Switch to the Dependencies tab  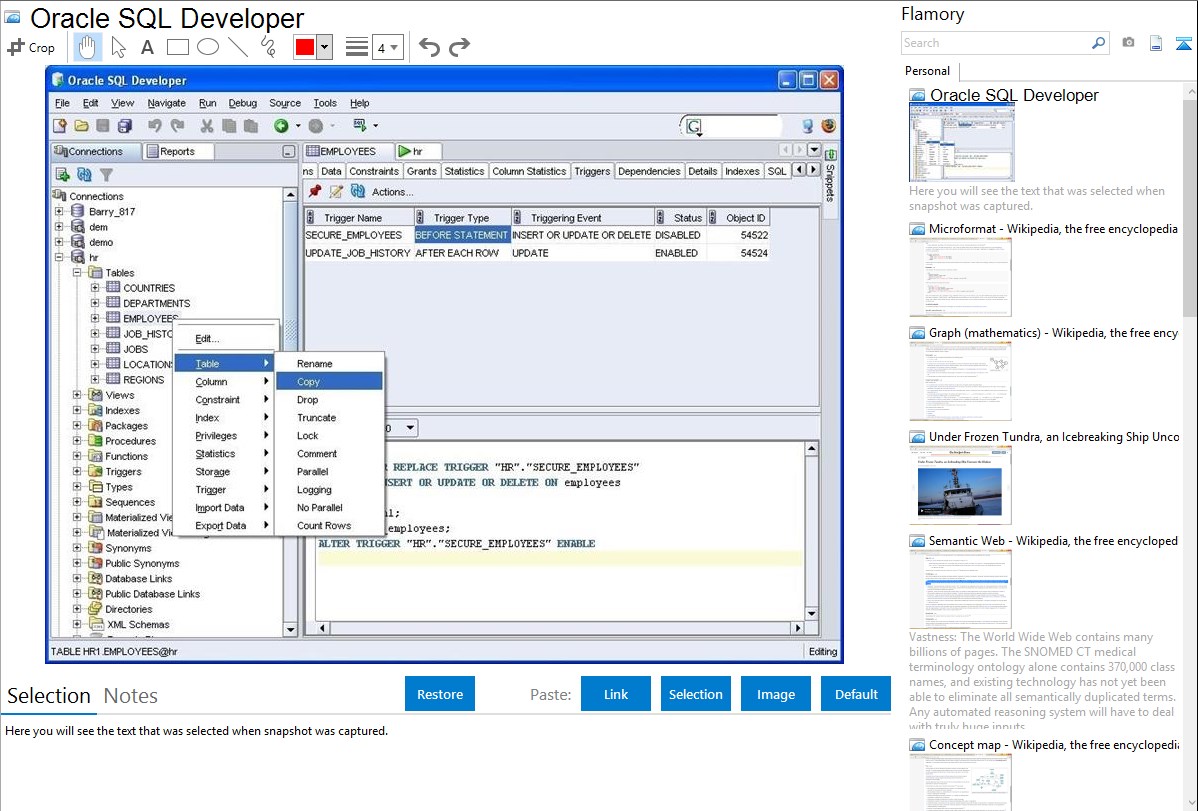coord(649,171)
